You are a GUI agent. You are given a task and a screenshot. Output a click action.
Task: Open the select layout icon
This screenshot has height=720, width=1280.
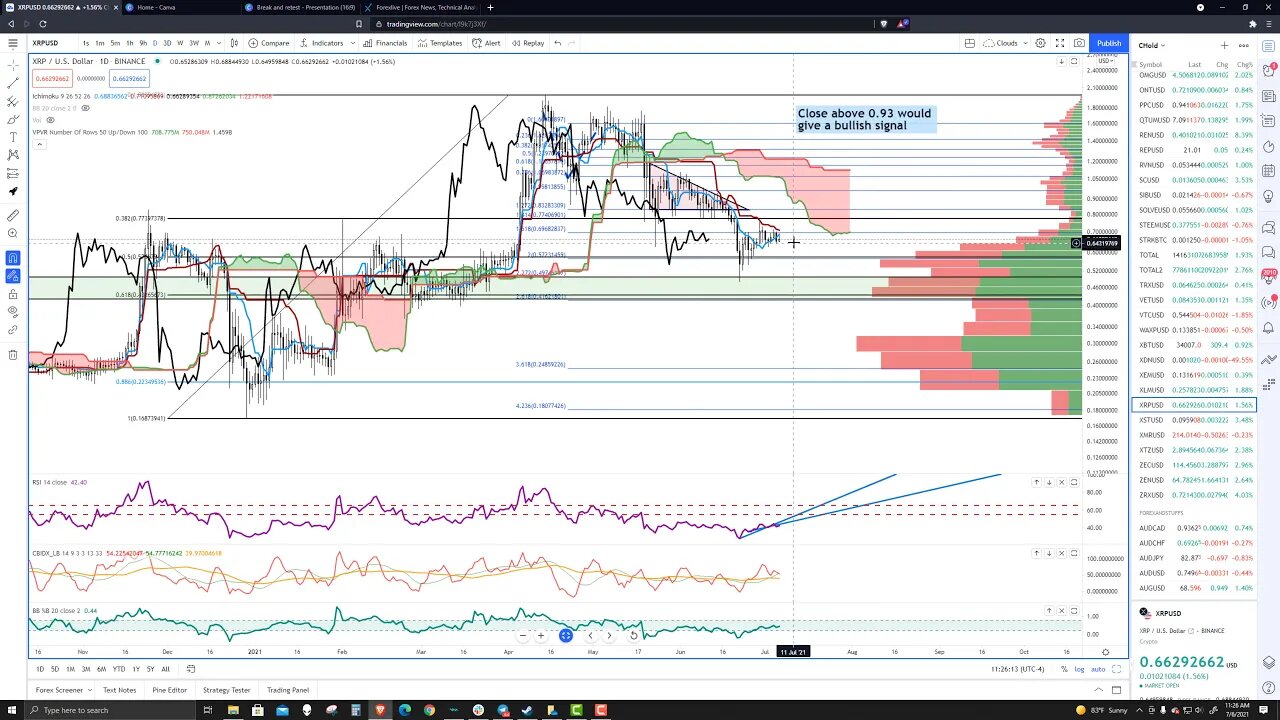(969, 43)
